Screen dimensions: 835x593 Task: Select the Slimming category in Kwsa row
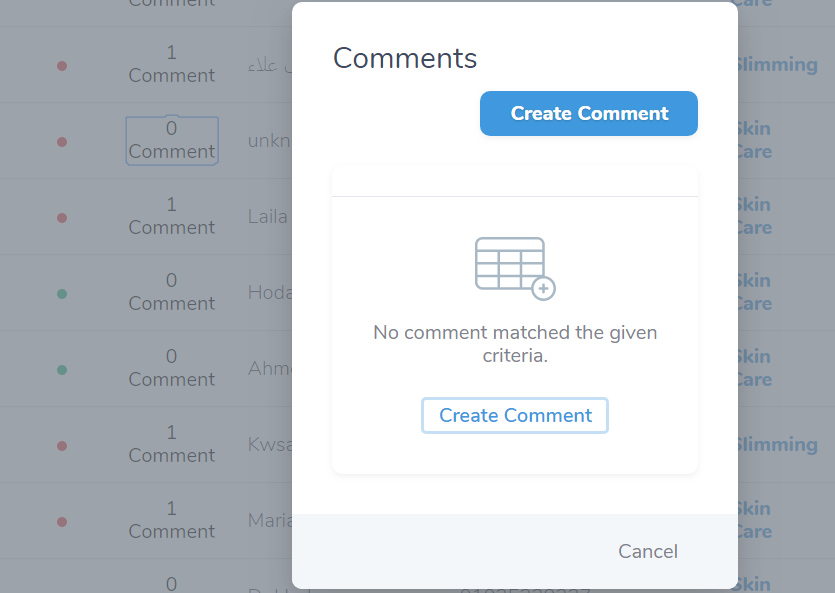[776, 444]
